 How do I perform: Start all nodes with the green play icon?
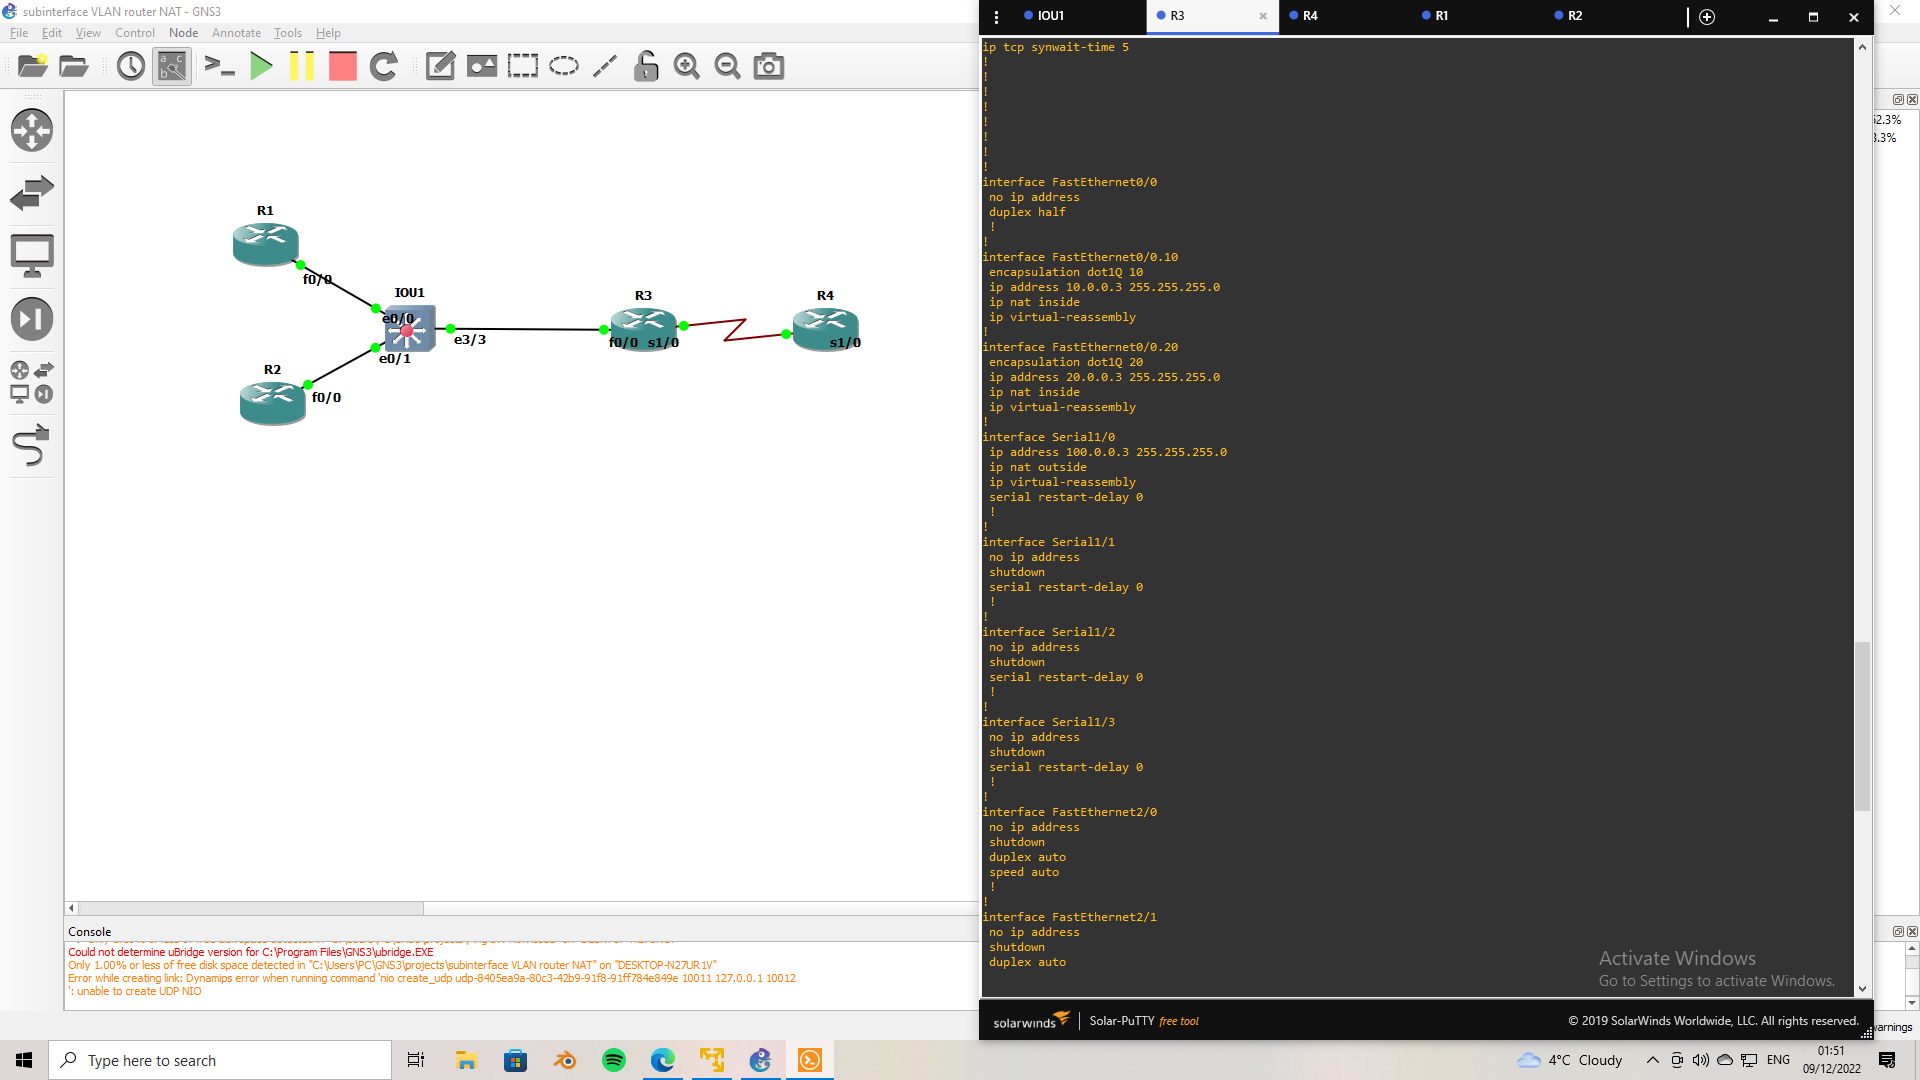coord(262,66)
